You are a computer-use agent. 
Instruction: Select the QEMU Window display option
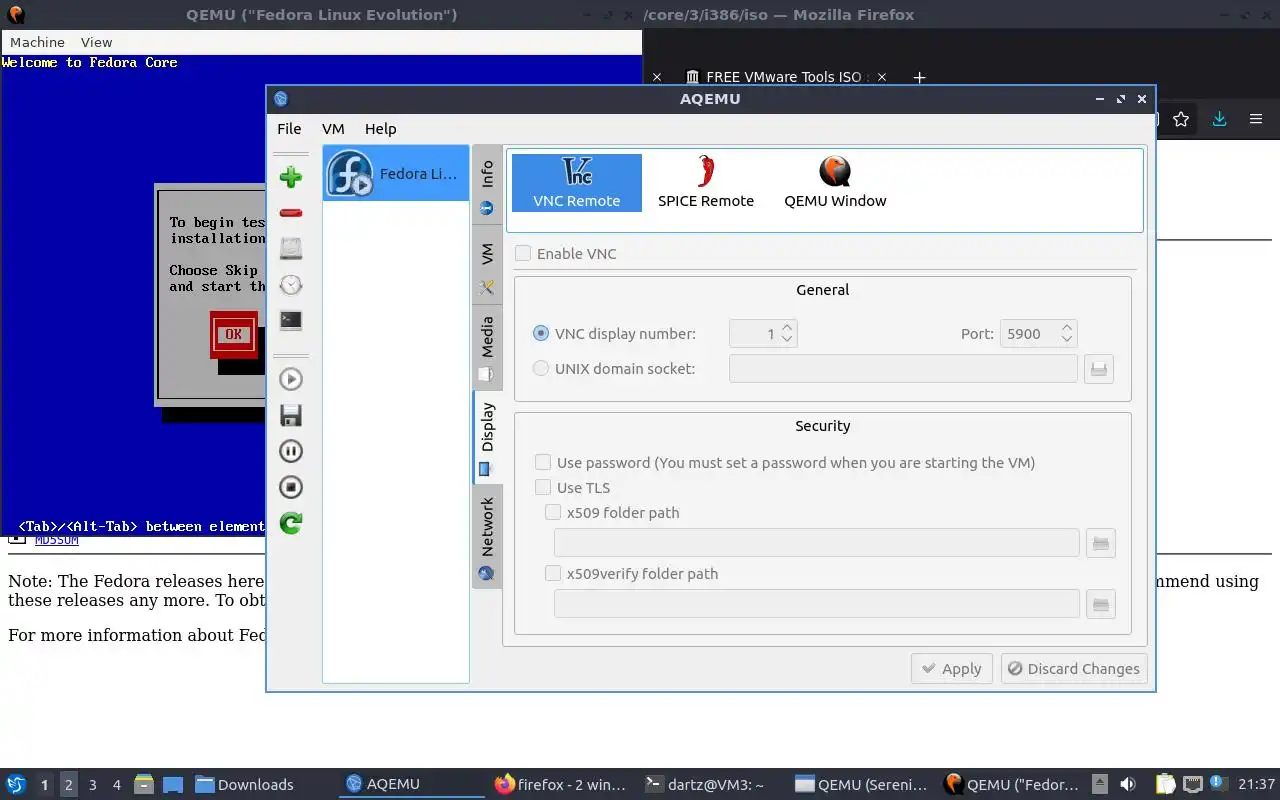[835, 182]
